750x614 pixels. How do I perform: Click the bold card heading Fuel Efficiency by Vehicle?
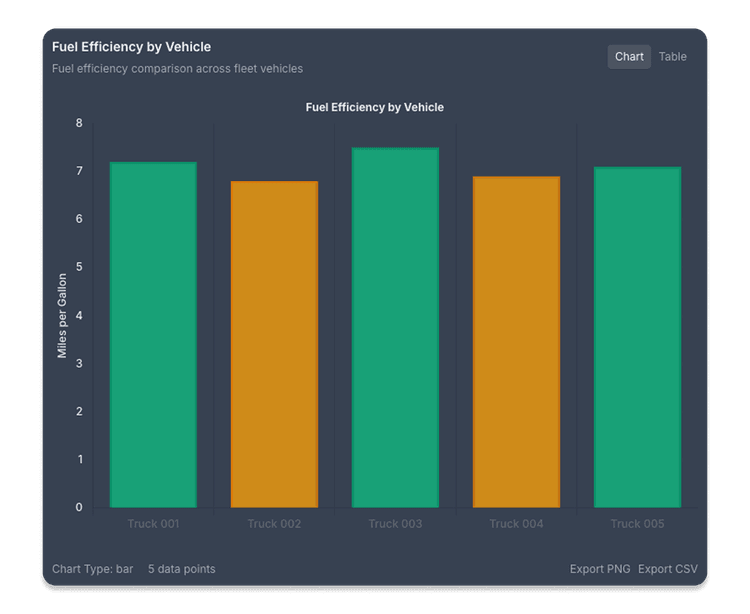pyautogui.click(x=131, y=47)
